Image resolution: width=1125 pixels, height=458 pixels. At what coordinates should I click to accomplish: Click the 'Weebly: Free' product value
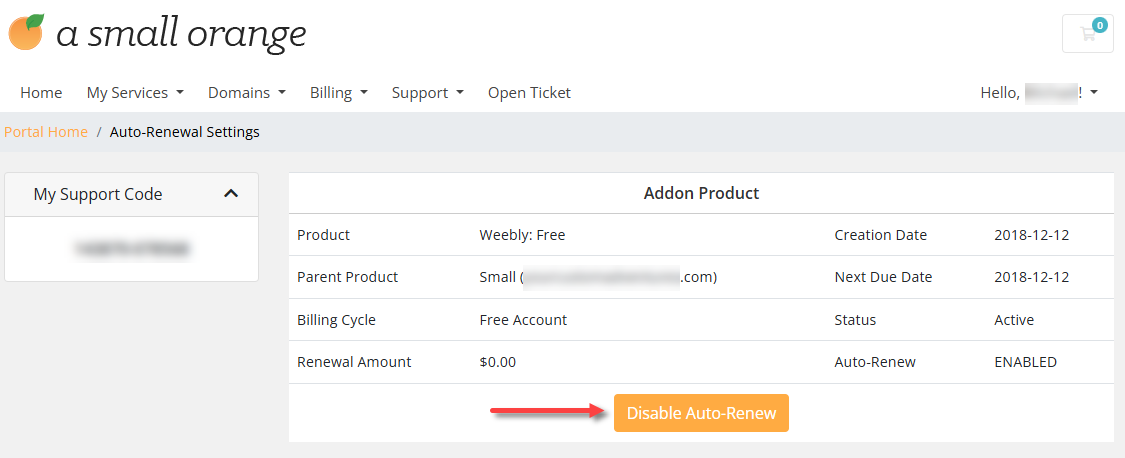(522, 235)
